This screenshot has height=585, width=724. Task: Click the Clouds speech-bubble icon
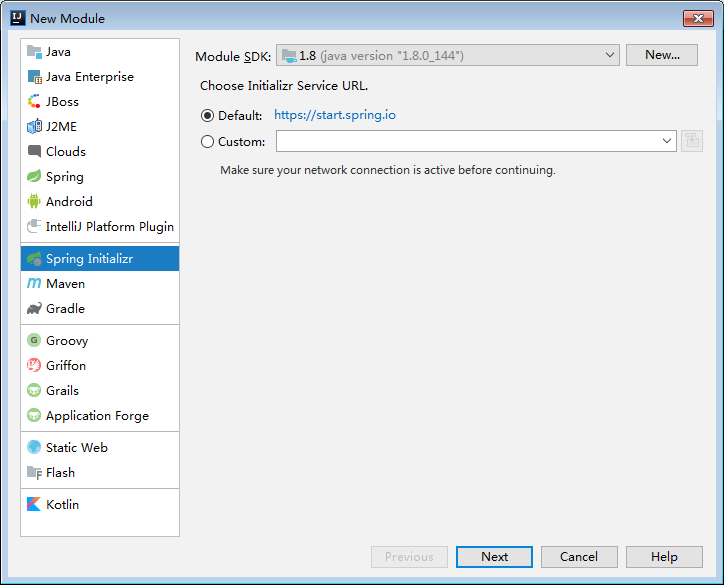click(x=34, y=151)
